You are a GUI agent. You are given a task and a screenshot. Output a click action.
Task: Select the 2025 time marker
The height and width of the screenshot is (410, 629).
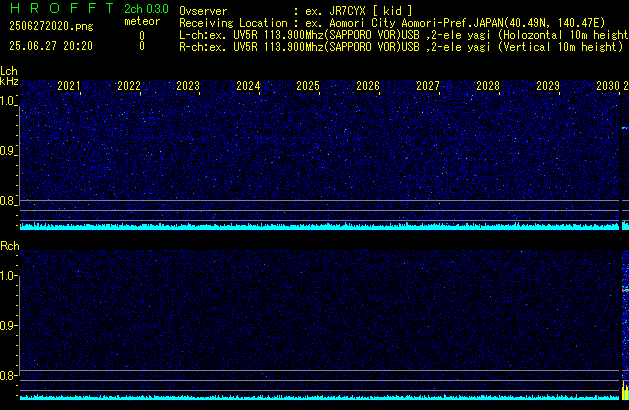click(x=308, y=85)
